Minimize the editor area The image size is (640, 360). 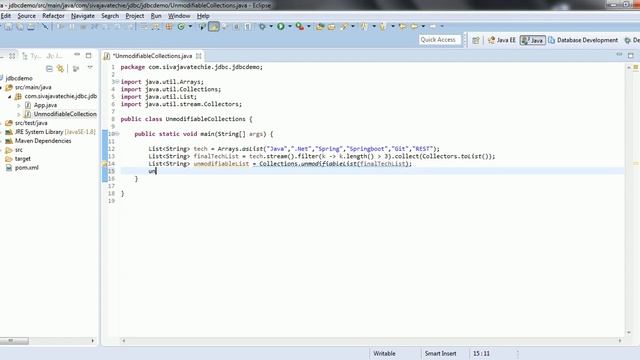point(619,55)
